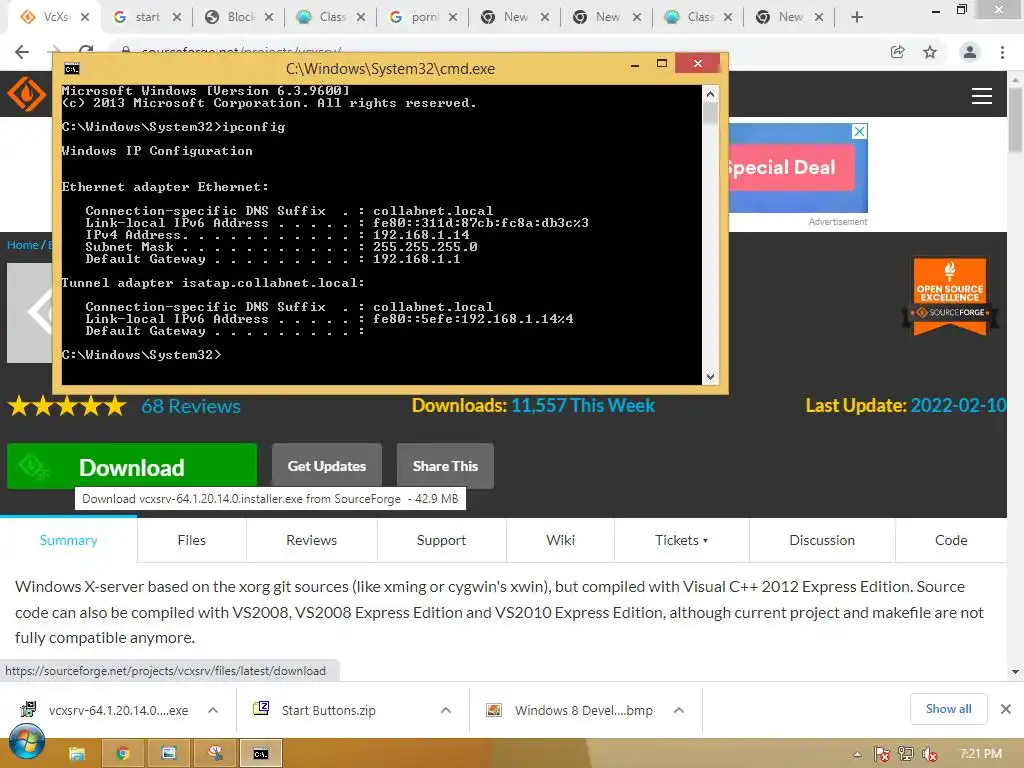Viewport: 1024px width, 768px height.
Task: Select the Summary tab
Action: tap(69, 540)
